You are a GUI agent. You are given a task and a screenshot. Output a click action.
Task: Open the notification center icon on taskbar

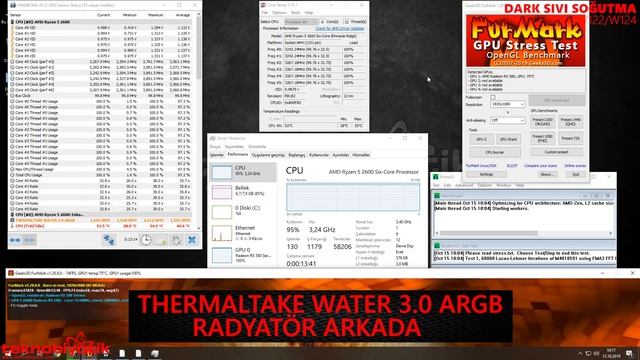pos(629,353)
